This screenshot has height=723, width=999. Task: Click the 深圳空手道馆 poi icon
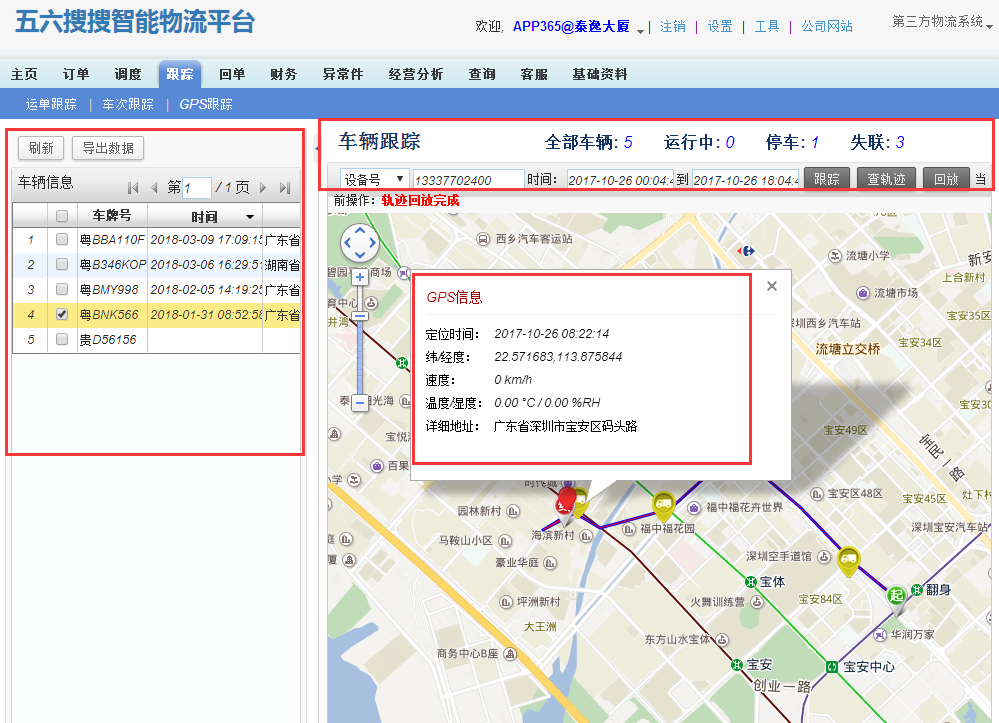click(x=824, y=557)
